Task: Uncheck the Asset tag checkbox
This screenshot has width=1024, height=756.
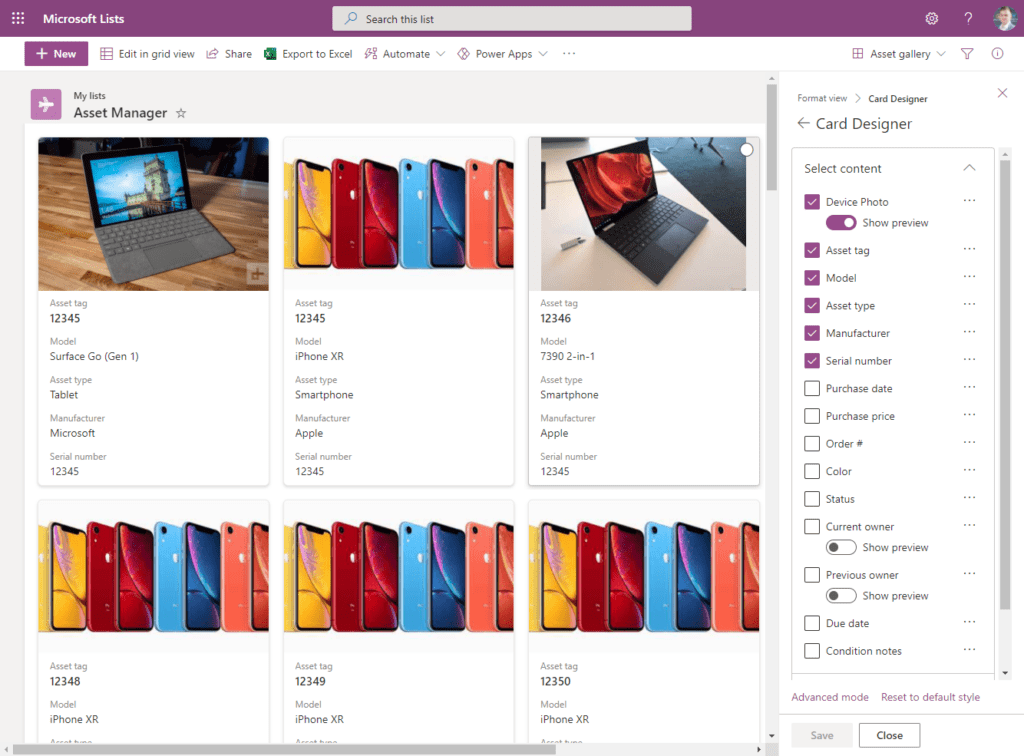Action: point(812,250)
